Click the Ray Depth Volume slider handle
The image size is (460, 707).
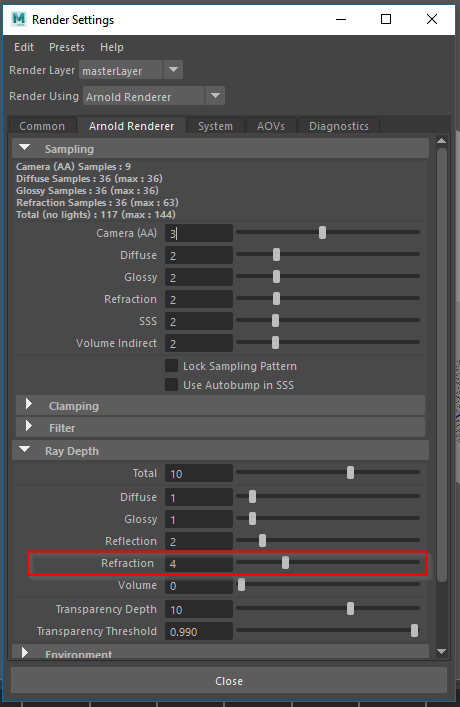coord(242,584)
